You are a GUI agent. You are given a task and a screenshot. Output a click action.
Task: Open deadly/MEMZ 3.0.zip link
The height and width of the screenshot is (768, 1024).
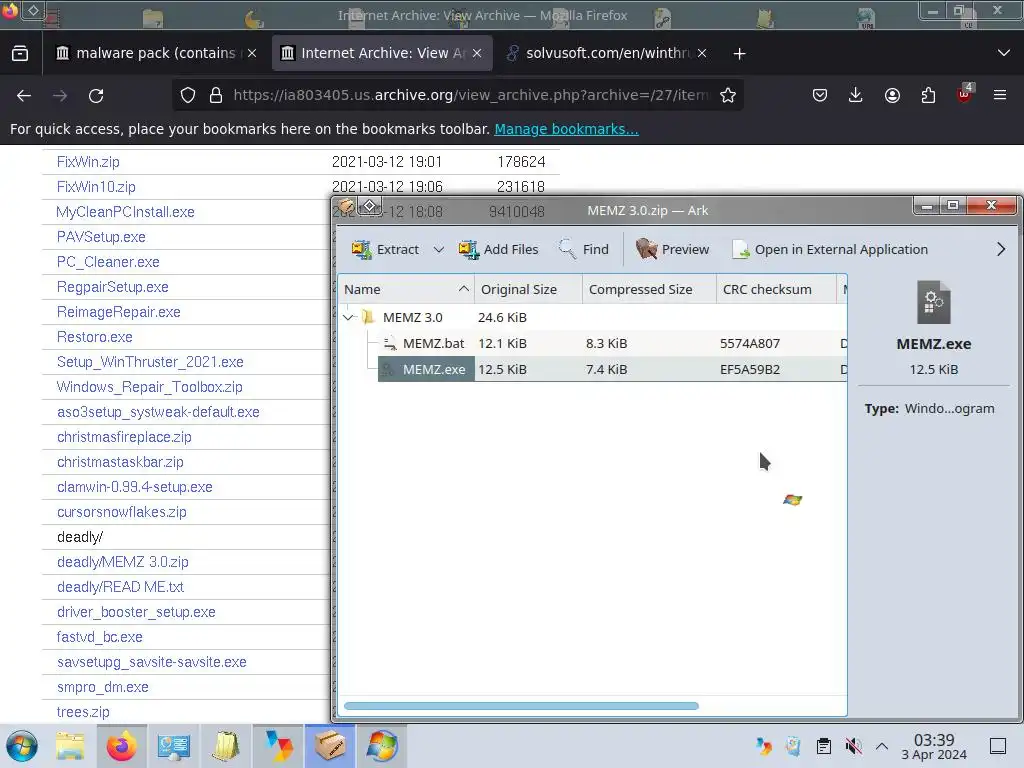pos(123,562)
